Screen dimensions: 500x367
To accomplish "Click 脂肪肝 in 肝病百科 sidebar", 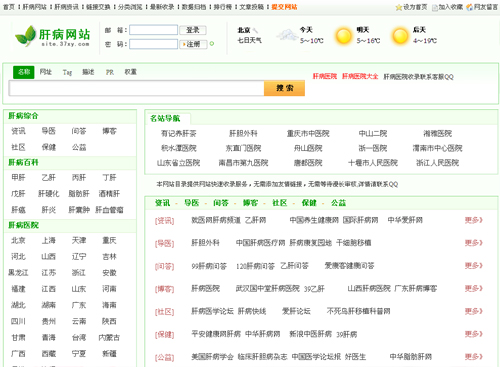I will click(x=79, y=194).
